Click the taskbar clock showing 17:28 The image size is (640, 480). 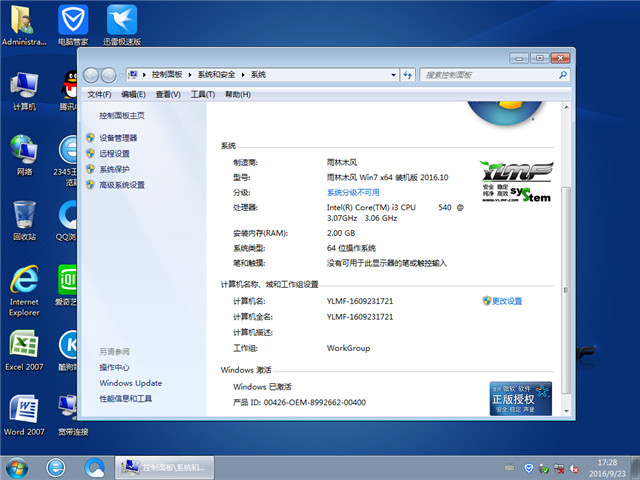[607, 468]
